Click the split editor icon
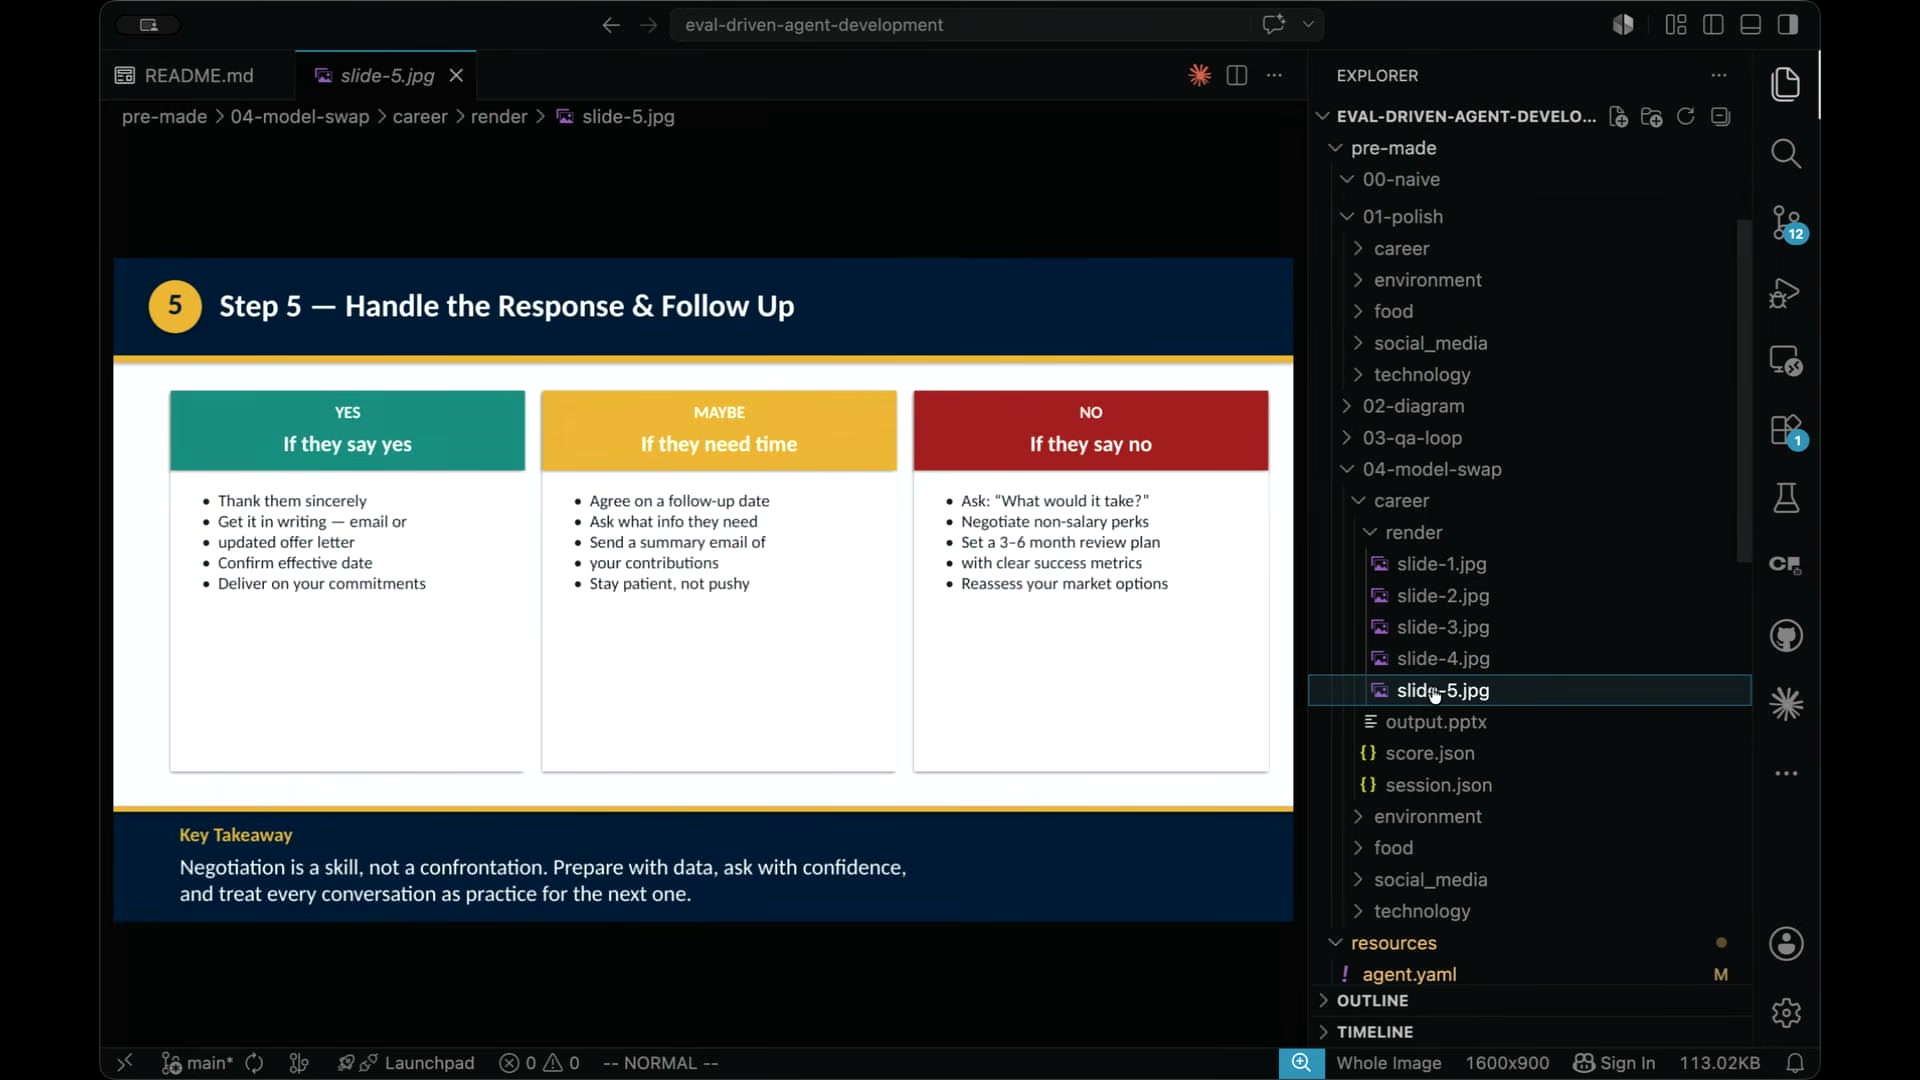 coord(1237,75)
